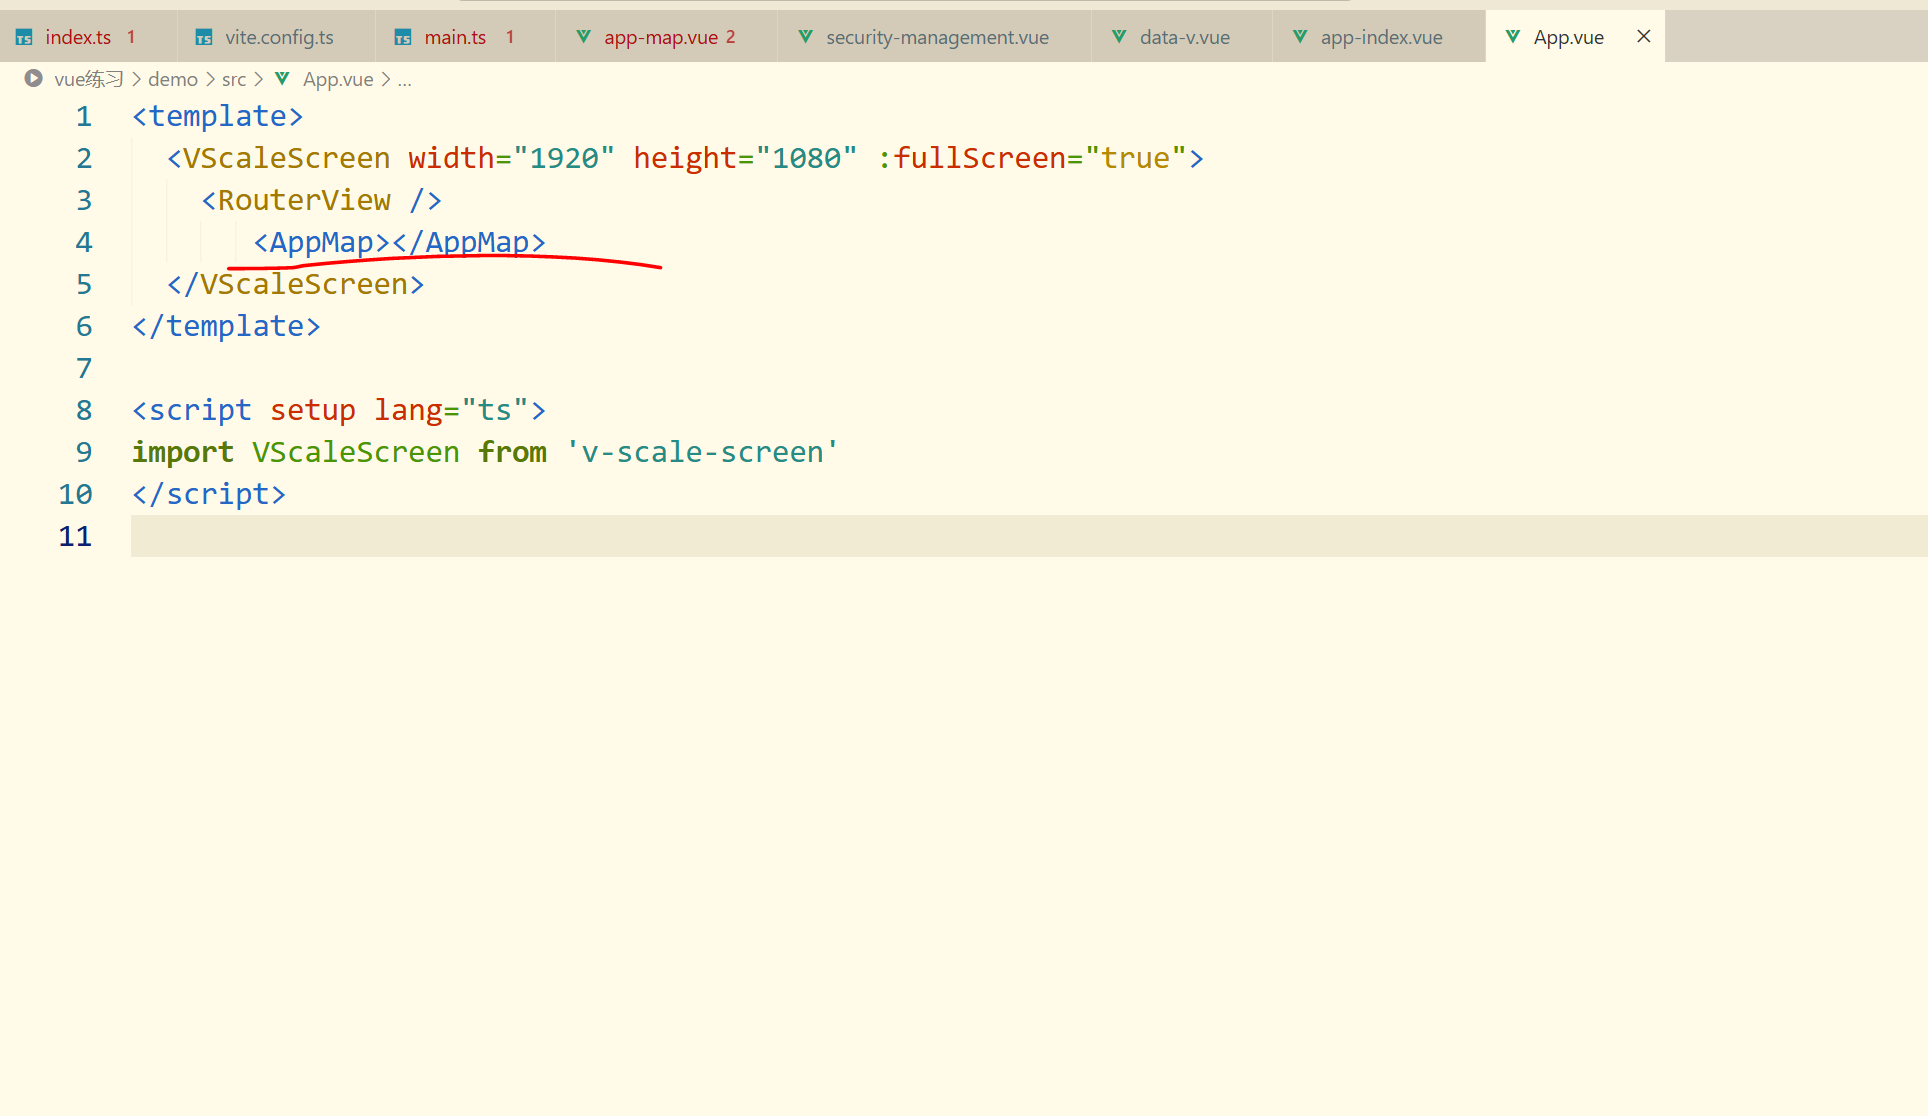Viewport: 1928px width, 1116px height.
Task: Click the Vue icon in the breadcrumb path
Action: point(282,79)
